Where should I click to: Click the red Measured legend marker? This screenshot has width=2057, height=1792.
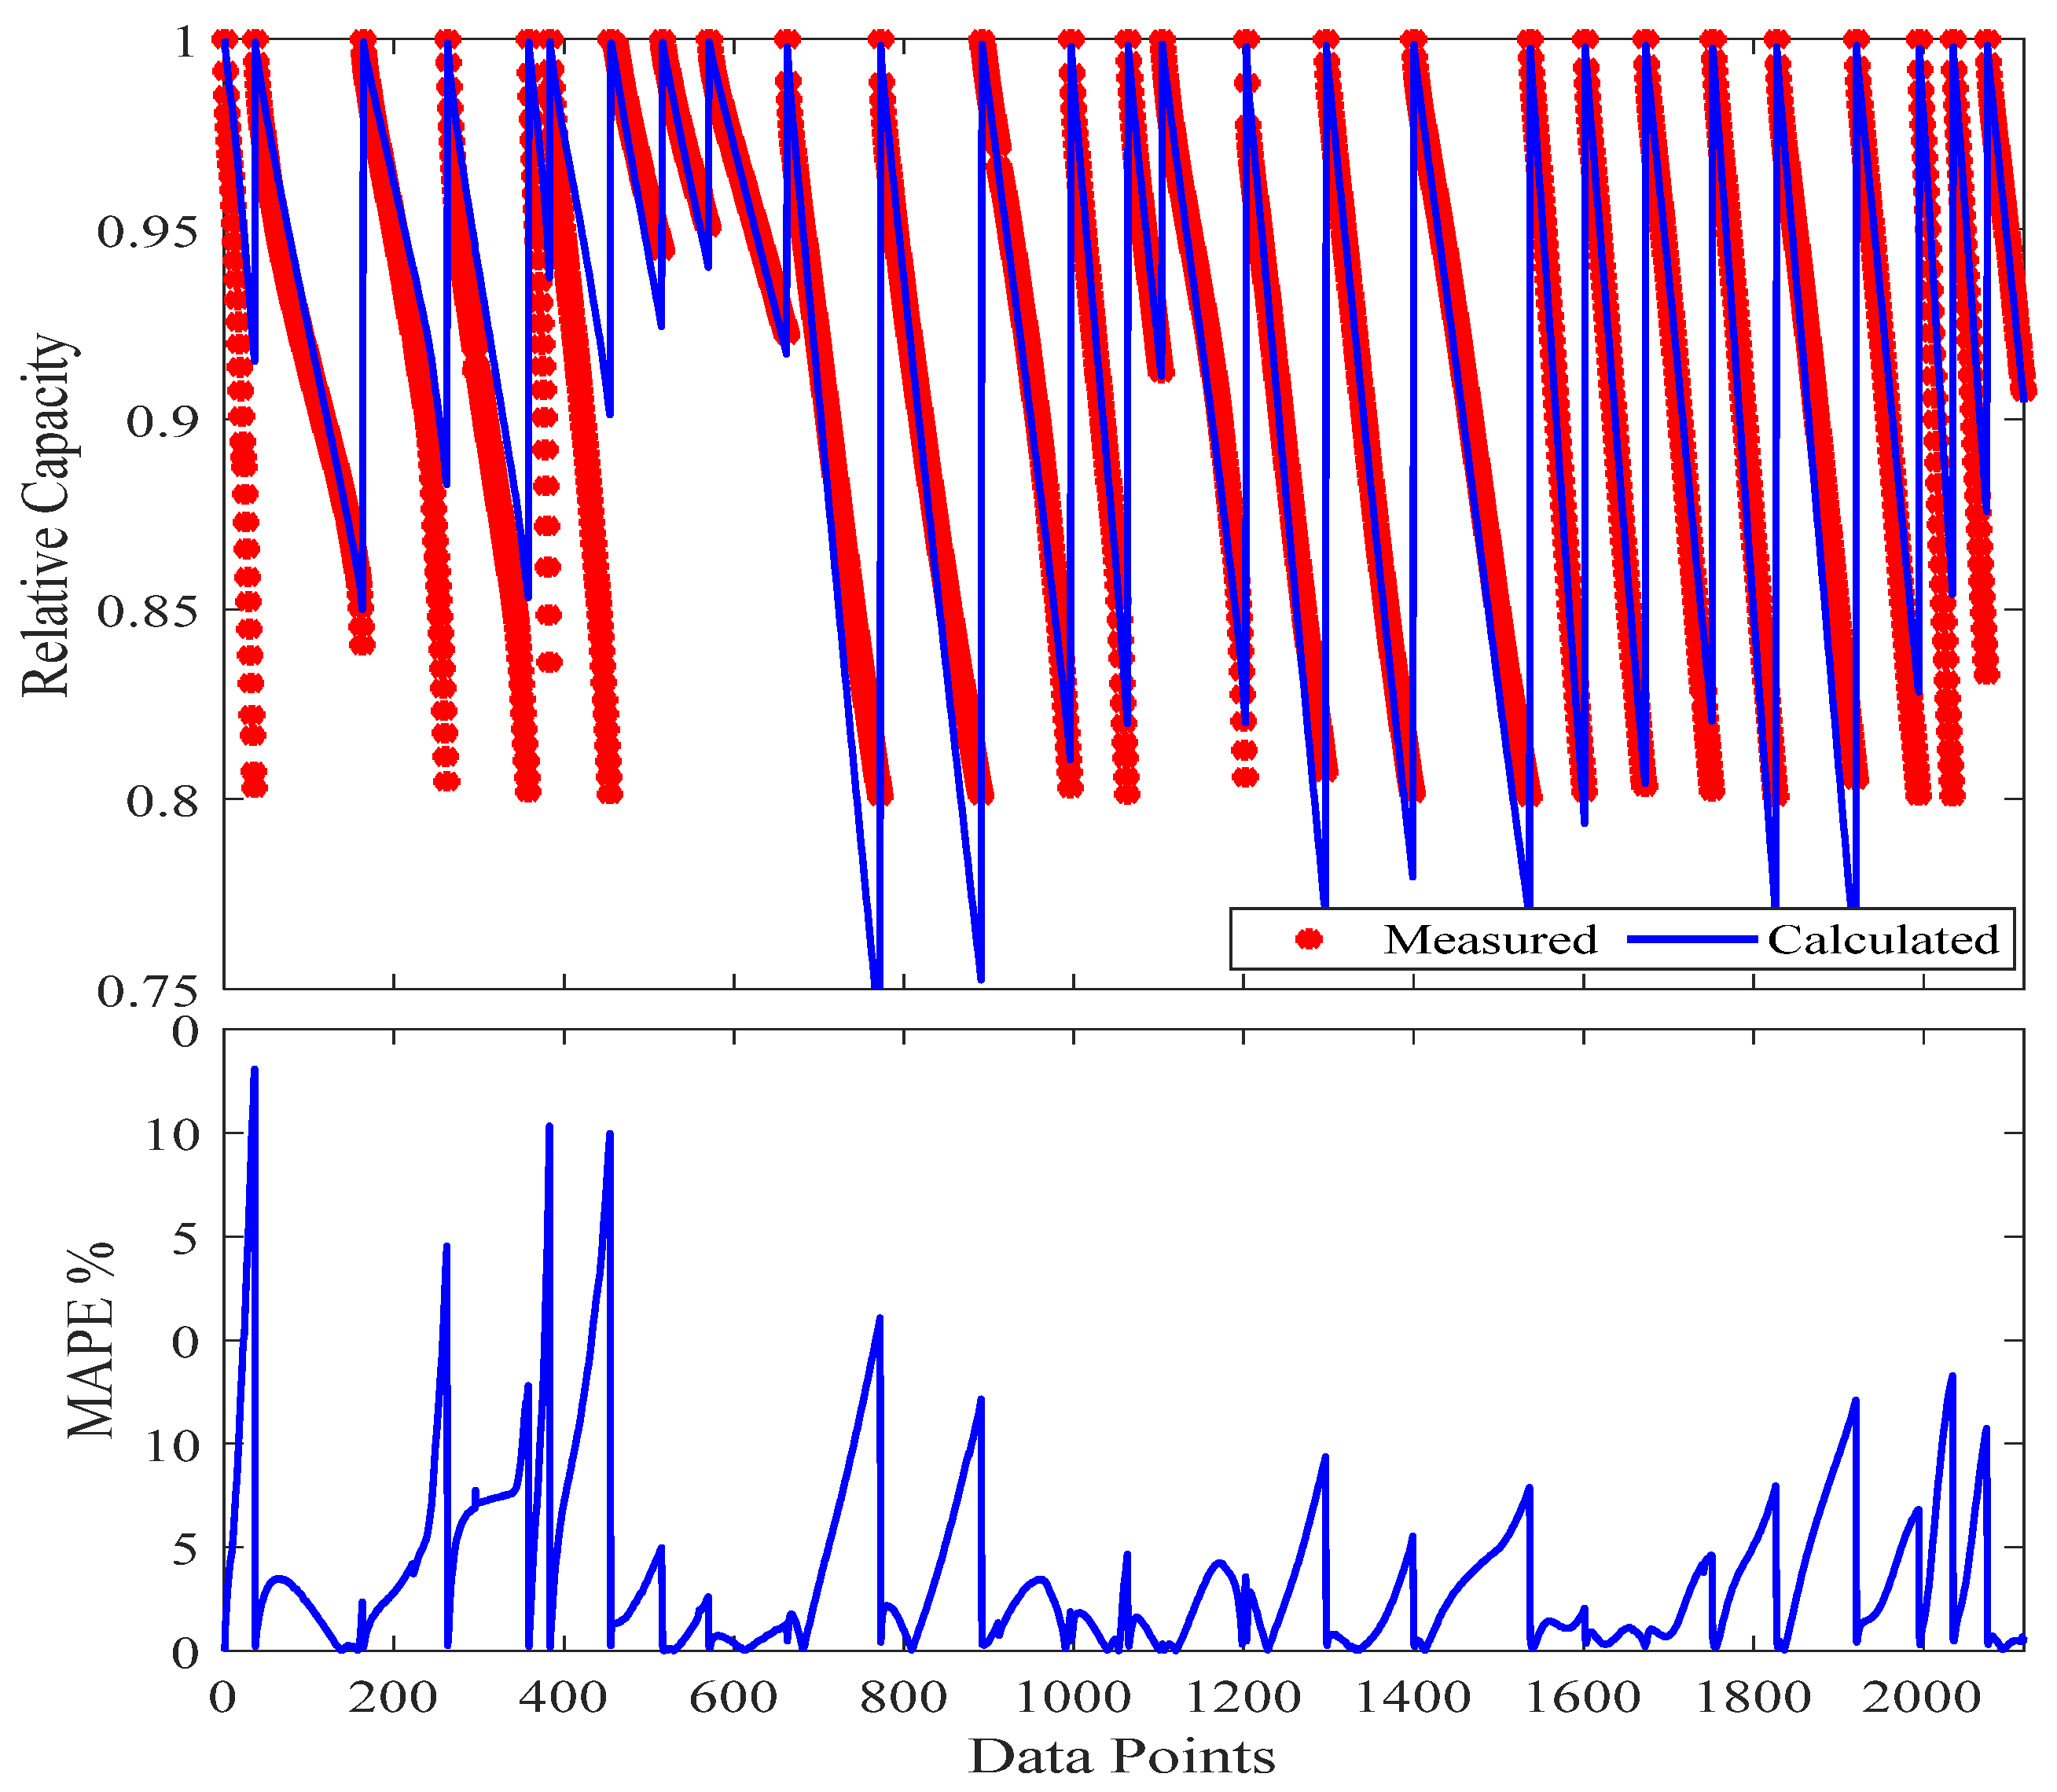(1308, 939)
